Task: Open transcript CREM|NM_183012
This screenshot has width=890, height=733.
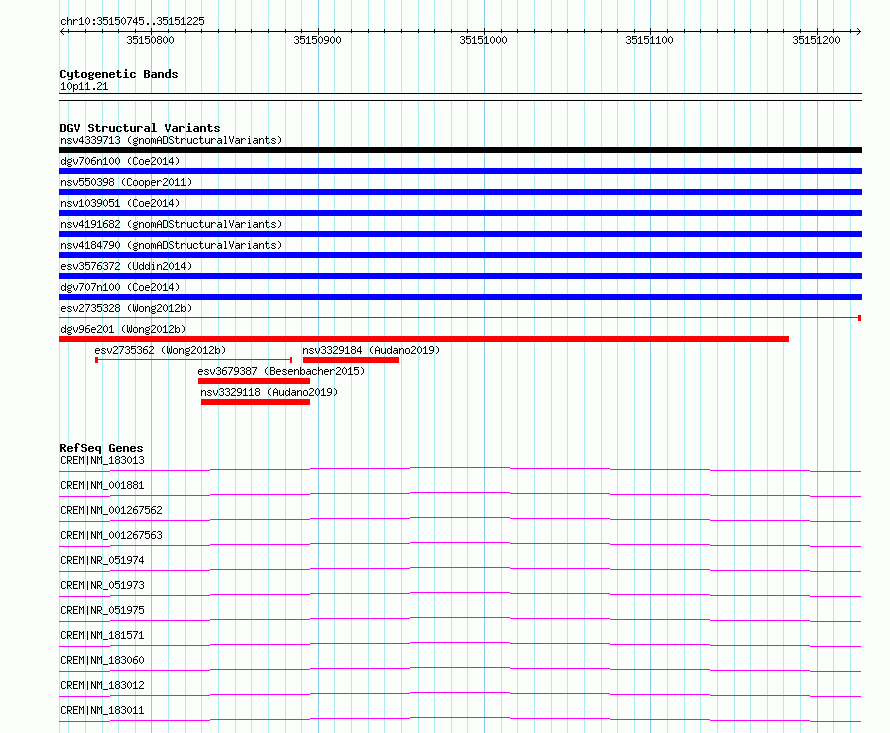Action: pyautogui.click(x=102, y=685)
